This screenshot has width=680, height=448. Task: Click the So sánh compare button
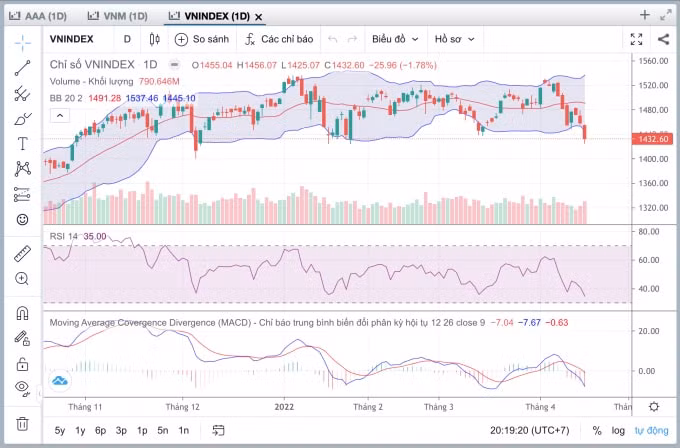(x=202, y=39)
